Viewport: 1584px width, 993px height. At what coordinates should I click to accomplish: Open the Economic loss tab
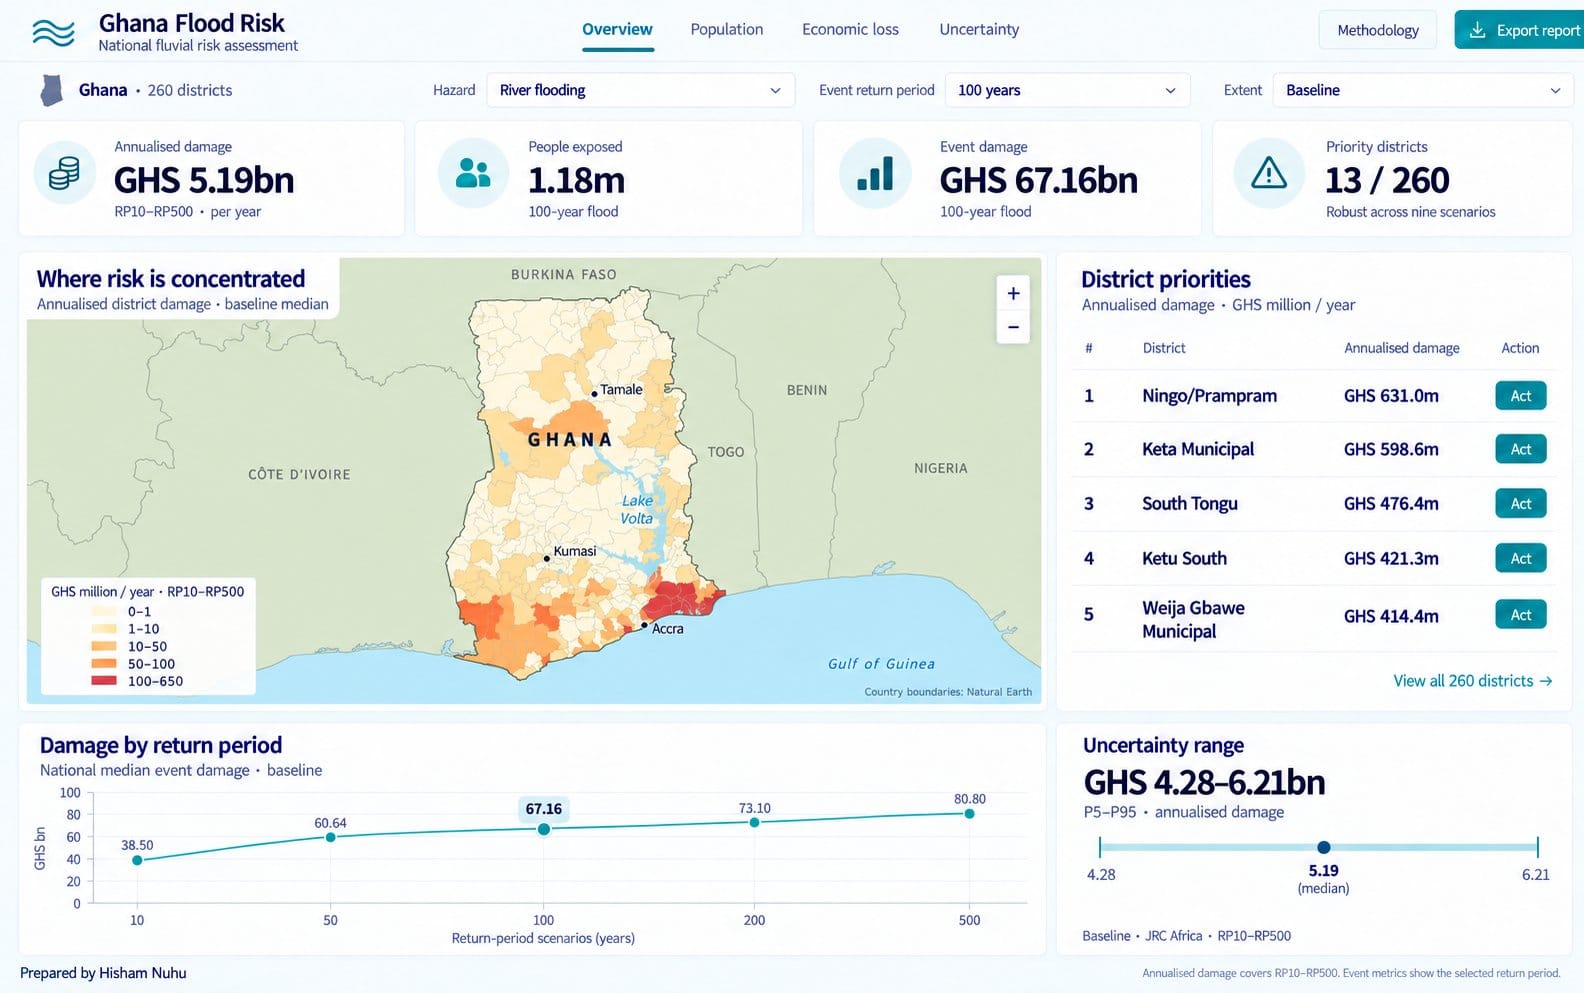pos(850,30)
